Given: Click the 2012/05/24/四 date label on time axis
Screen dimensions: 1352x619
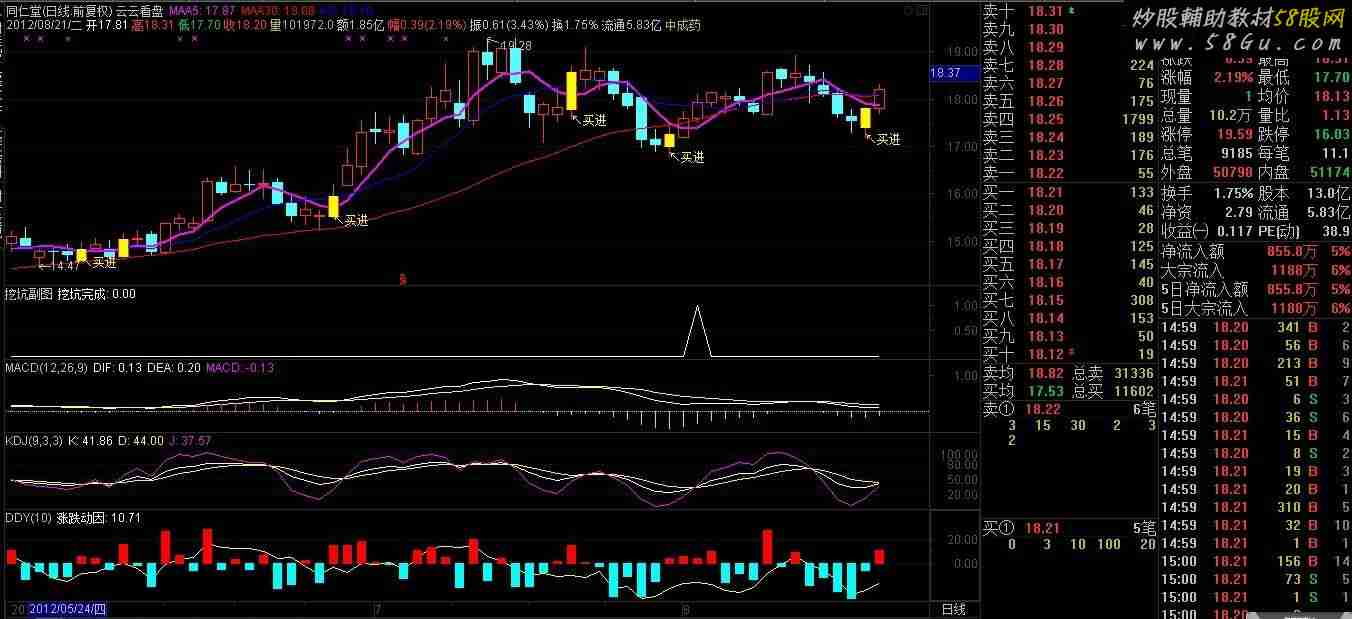Looking at the screenshot, I should 68,609.
